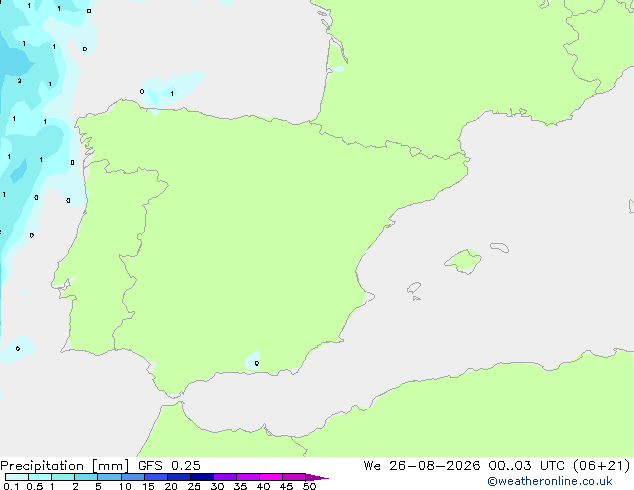Click the '0' value off Spain's north coast
The height and width of the screenshot is (490, 634).
(x=142, y=91)
